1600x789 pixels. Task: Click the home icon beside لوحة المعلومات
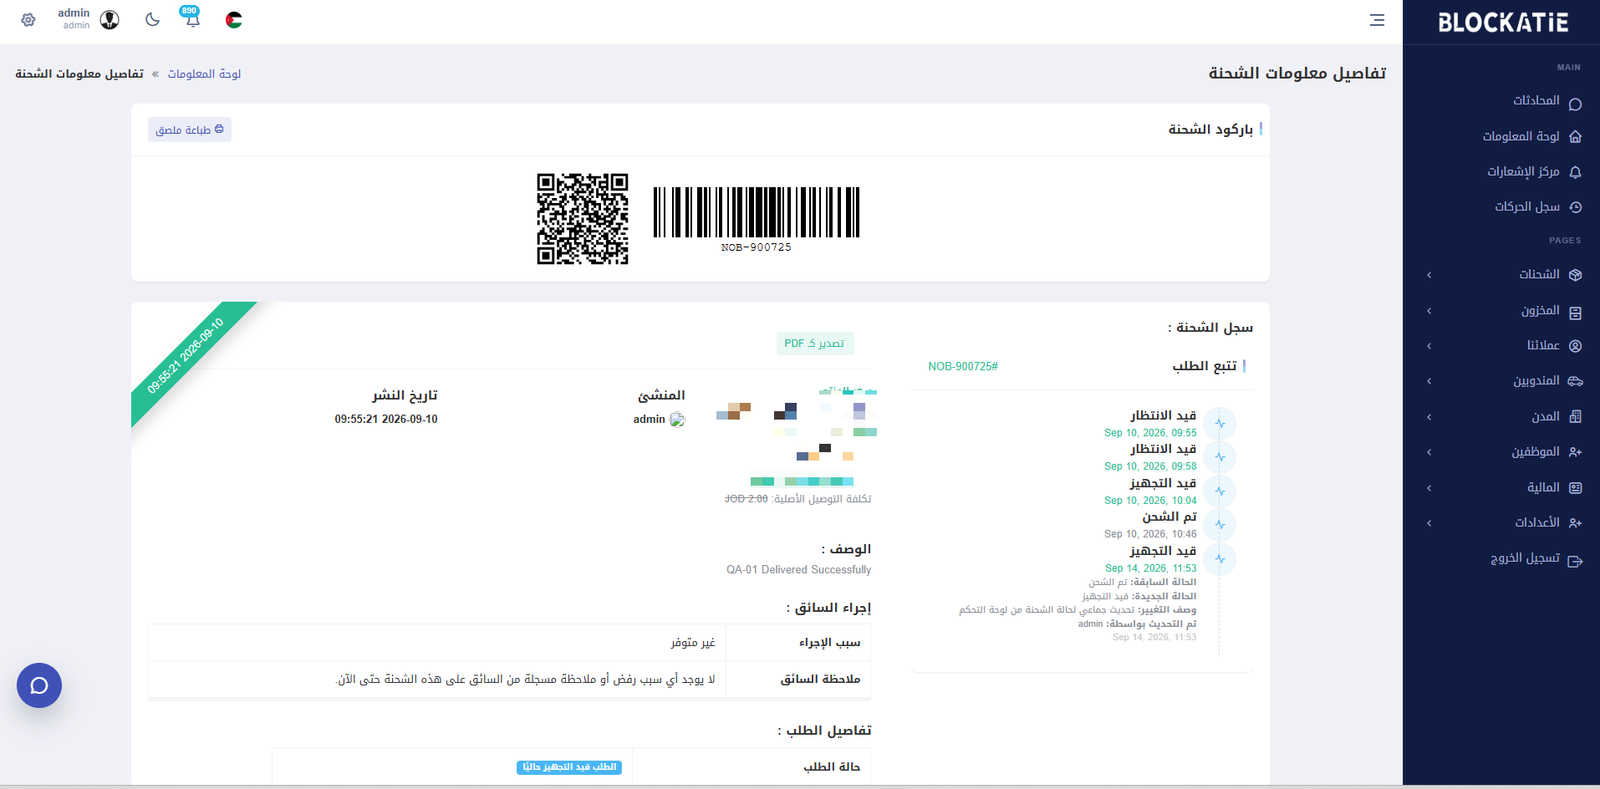(x=1575, y=137)
